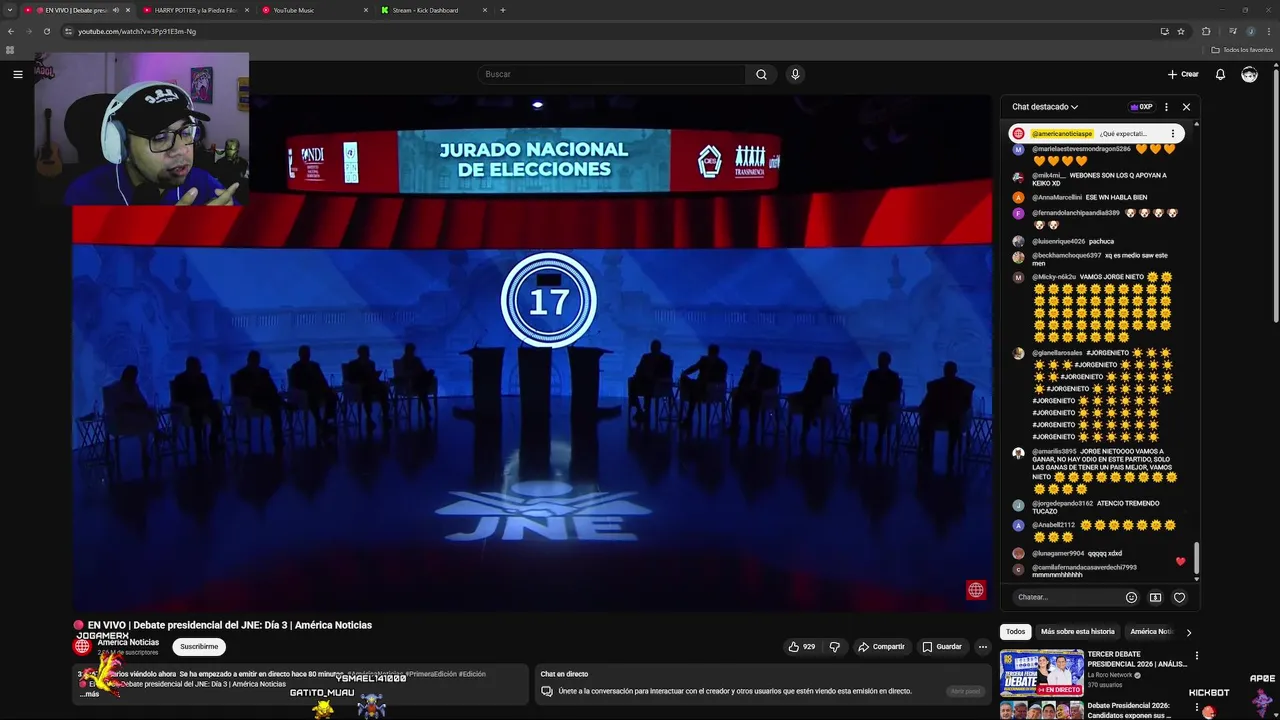Expand Chat destacado dropdown
This screenshot has height=720, width=1280.
(x=1045, y=107)
